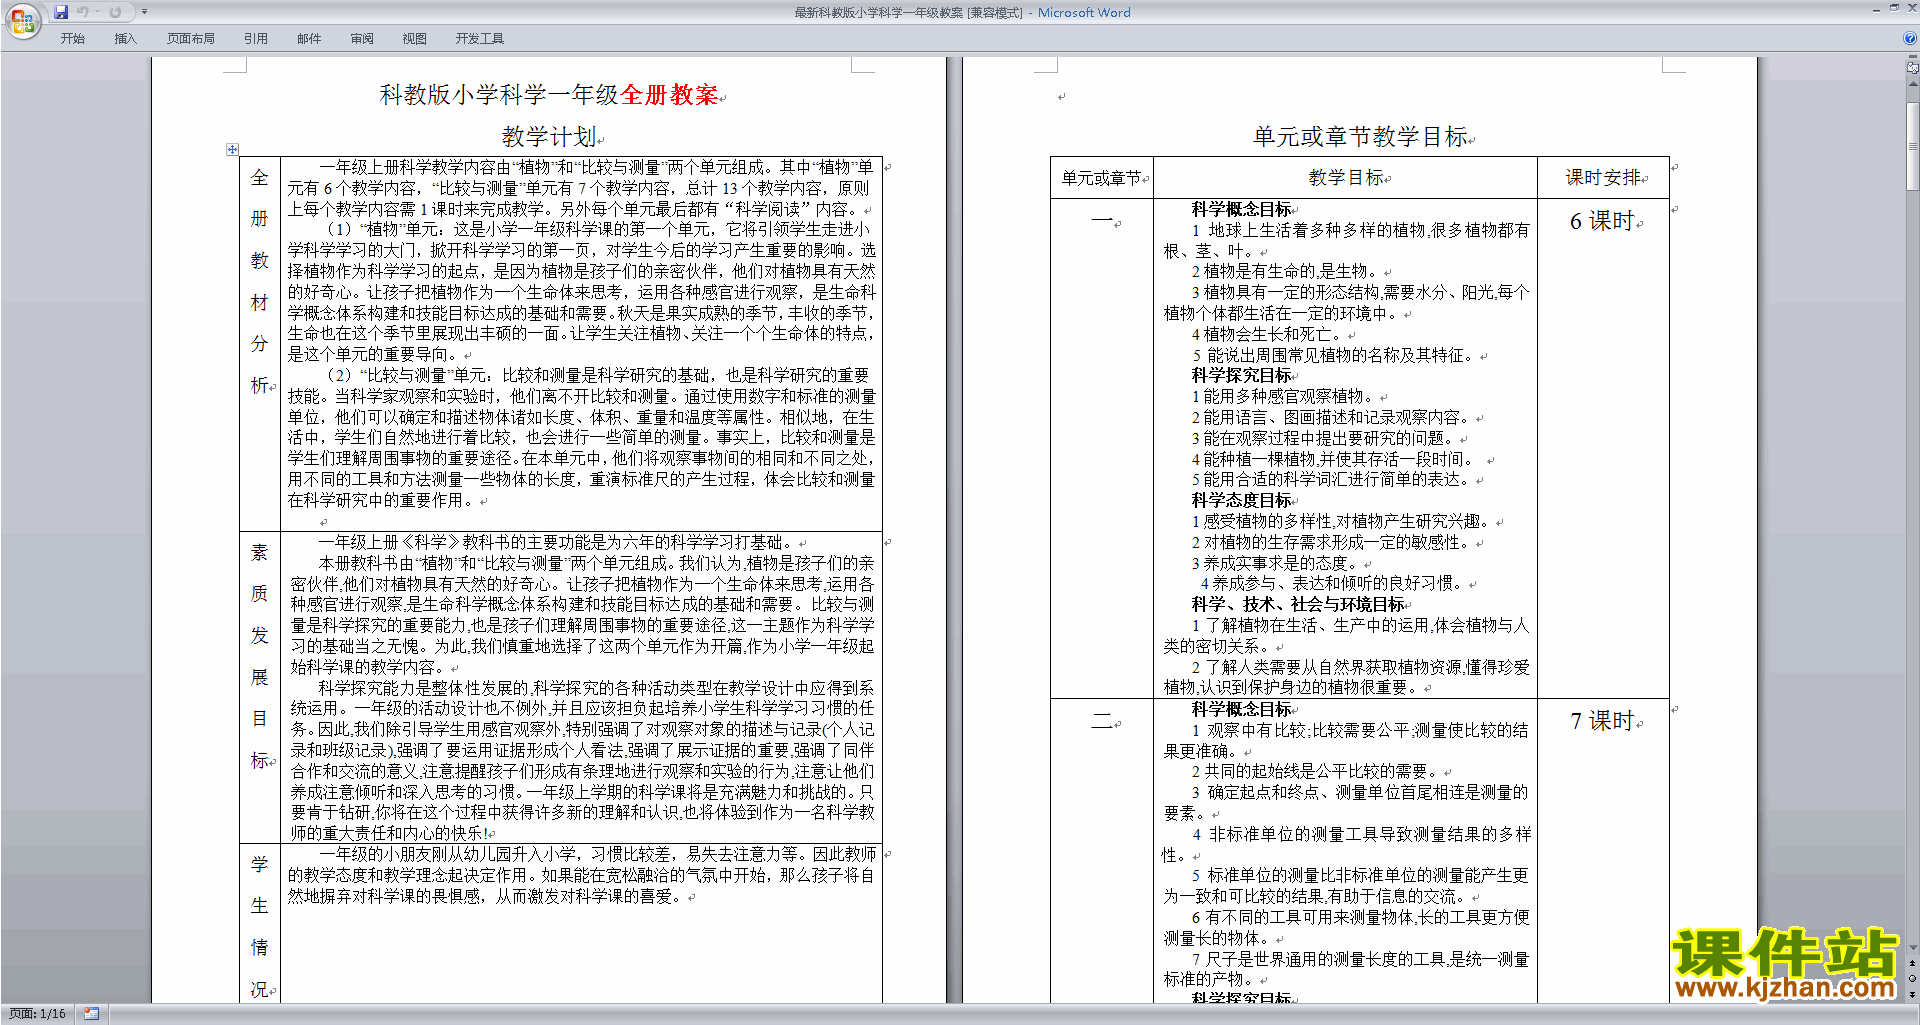Click the line 一年级上册《科学》教科书的主要功能

[x=556, y=542]
